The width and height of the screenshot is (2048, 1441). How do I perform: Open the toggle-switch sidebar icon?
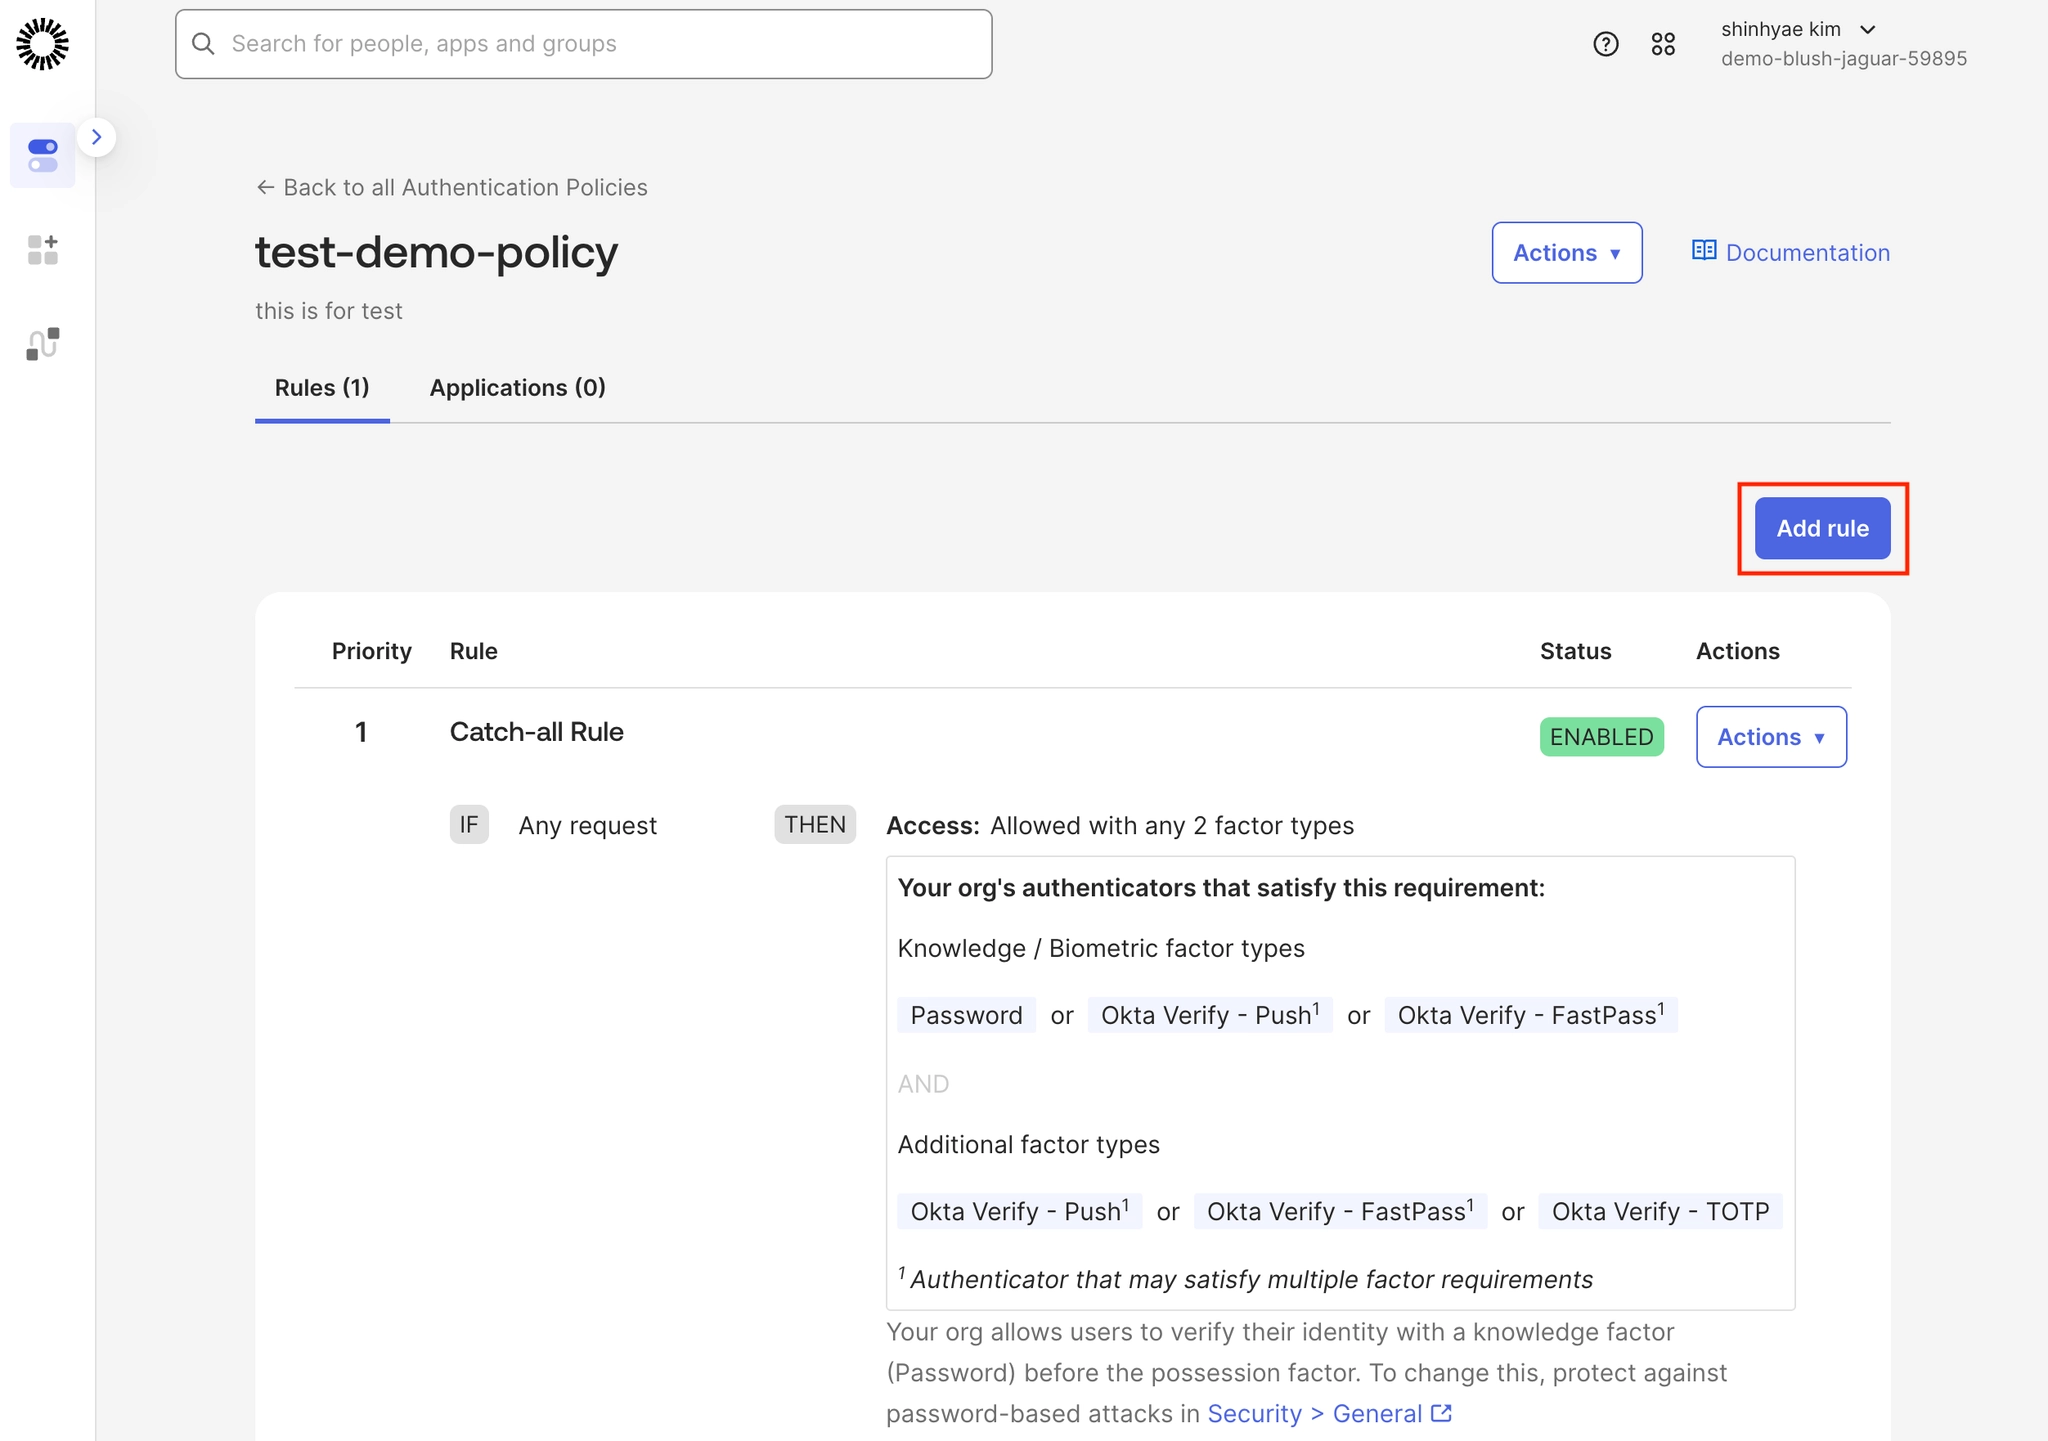(43, 155)
